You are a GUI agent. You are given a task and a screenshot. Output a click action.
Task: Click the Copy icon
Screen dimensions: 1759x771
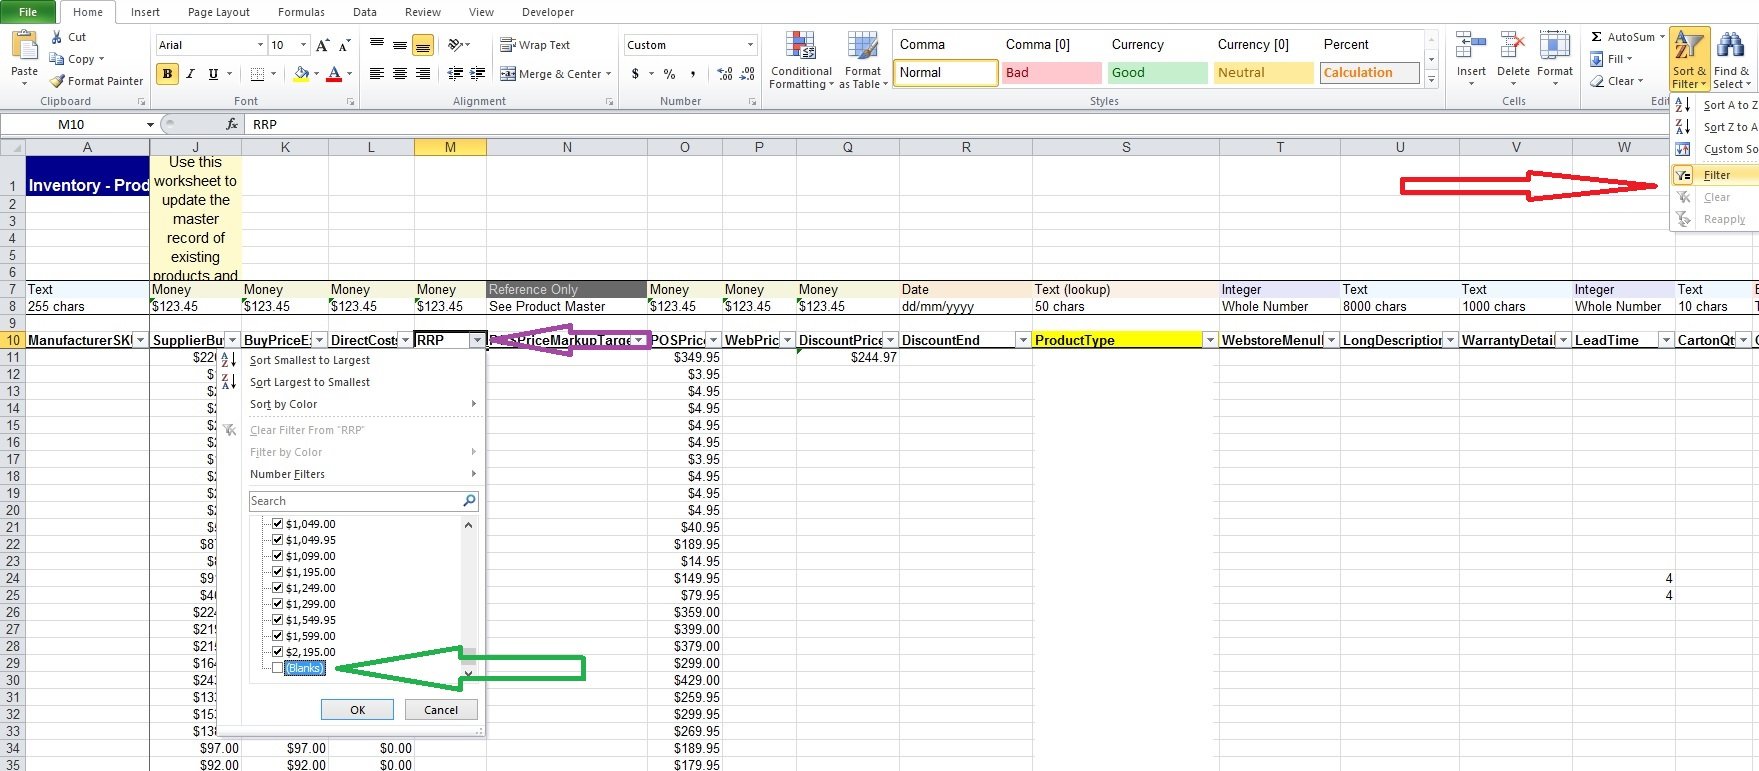57,59
